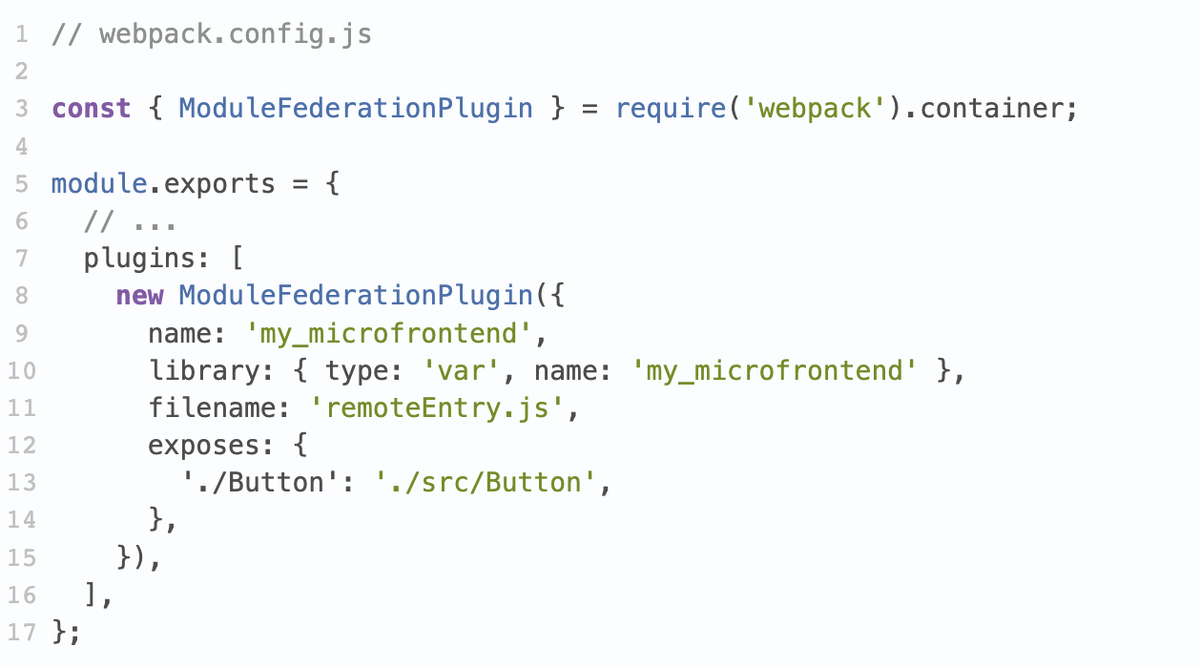Click line number 10 in the gutter
This screenshot has width=1200, height=668.
(20, 371)
